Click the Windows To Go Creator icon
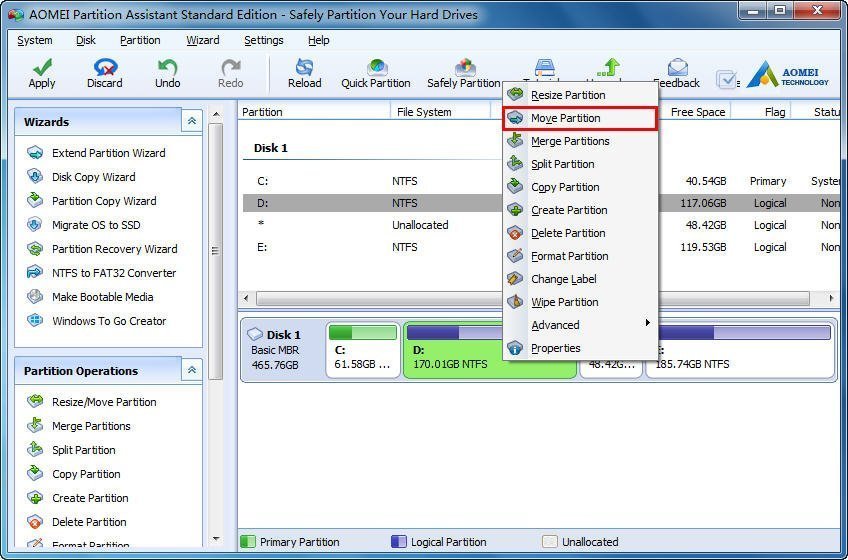This screenshot has height=560, width=848. pyautogui.click(x=35, y=320)
